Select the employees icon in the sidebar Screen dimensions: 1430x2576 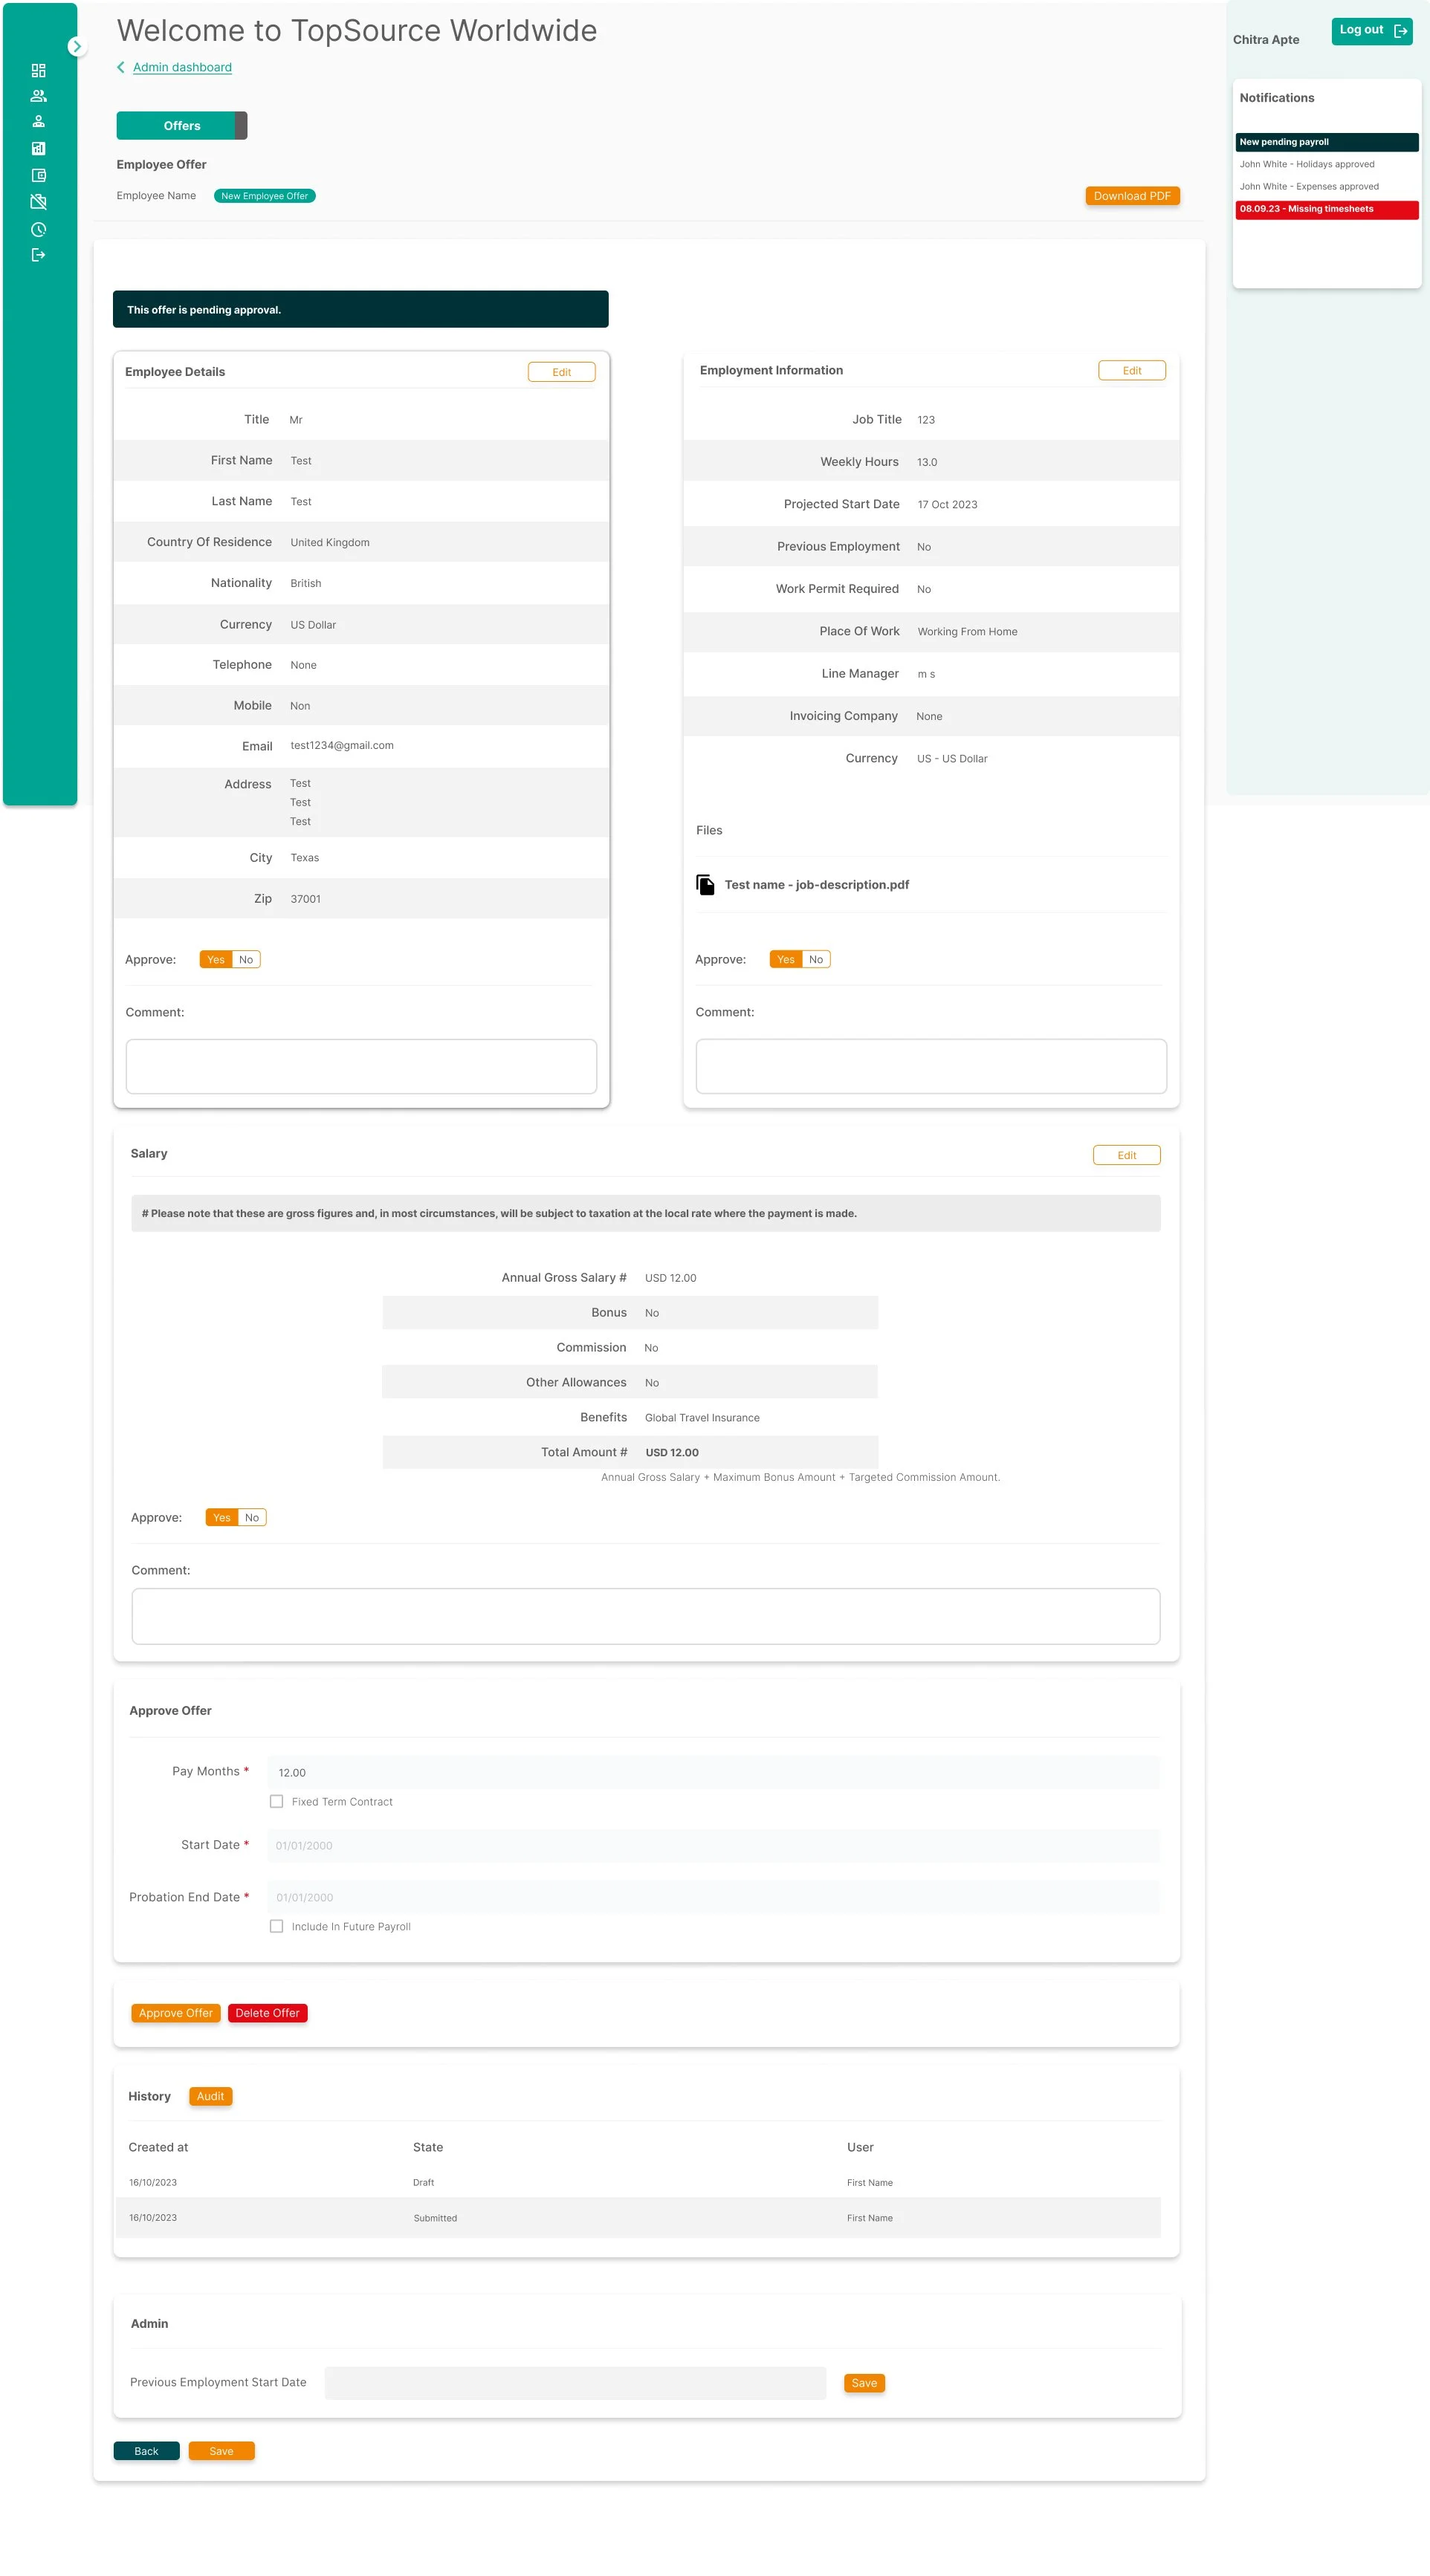pyautogui.click(x=39, y=95)
